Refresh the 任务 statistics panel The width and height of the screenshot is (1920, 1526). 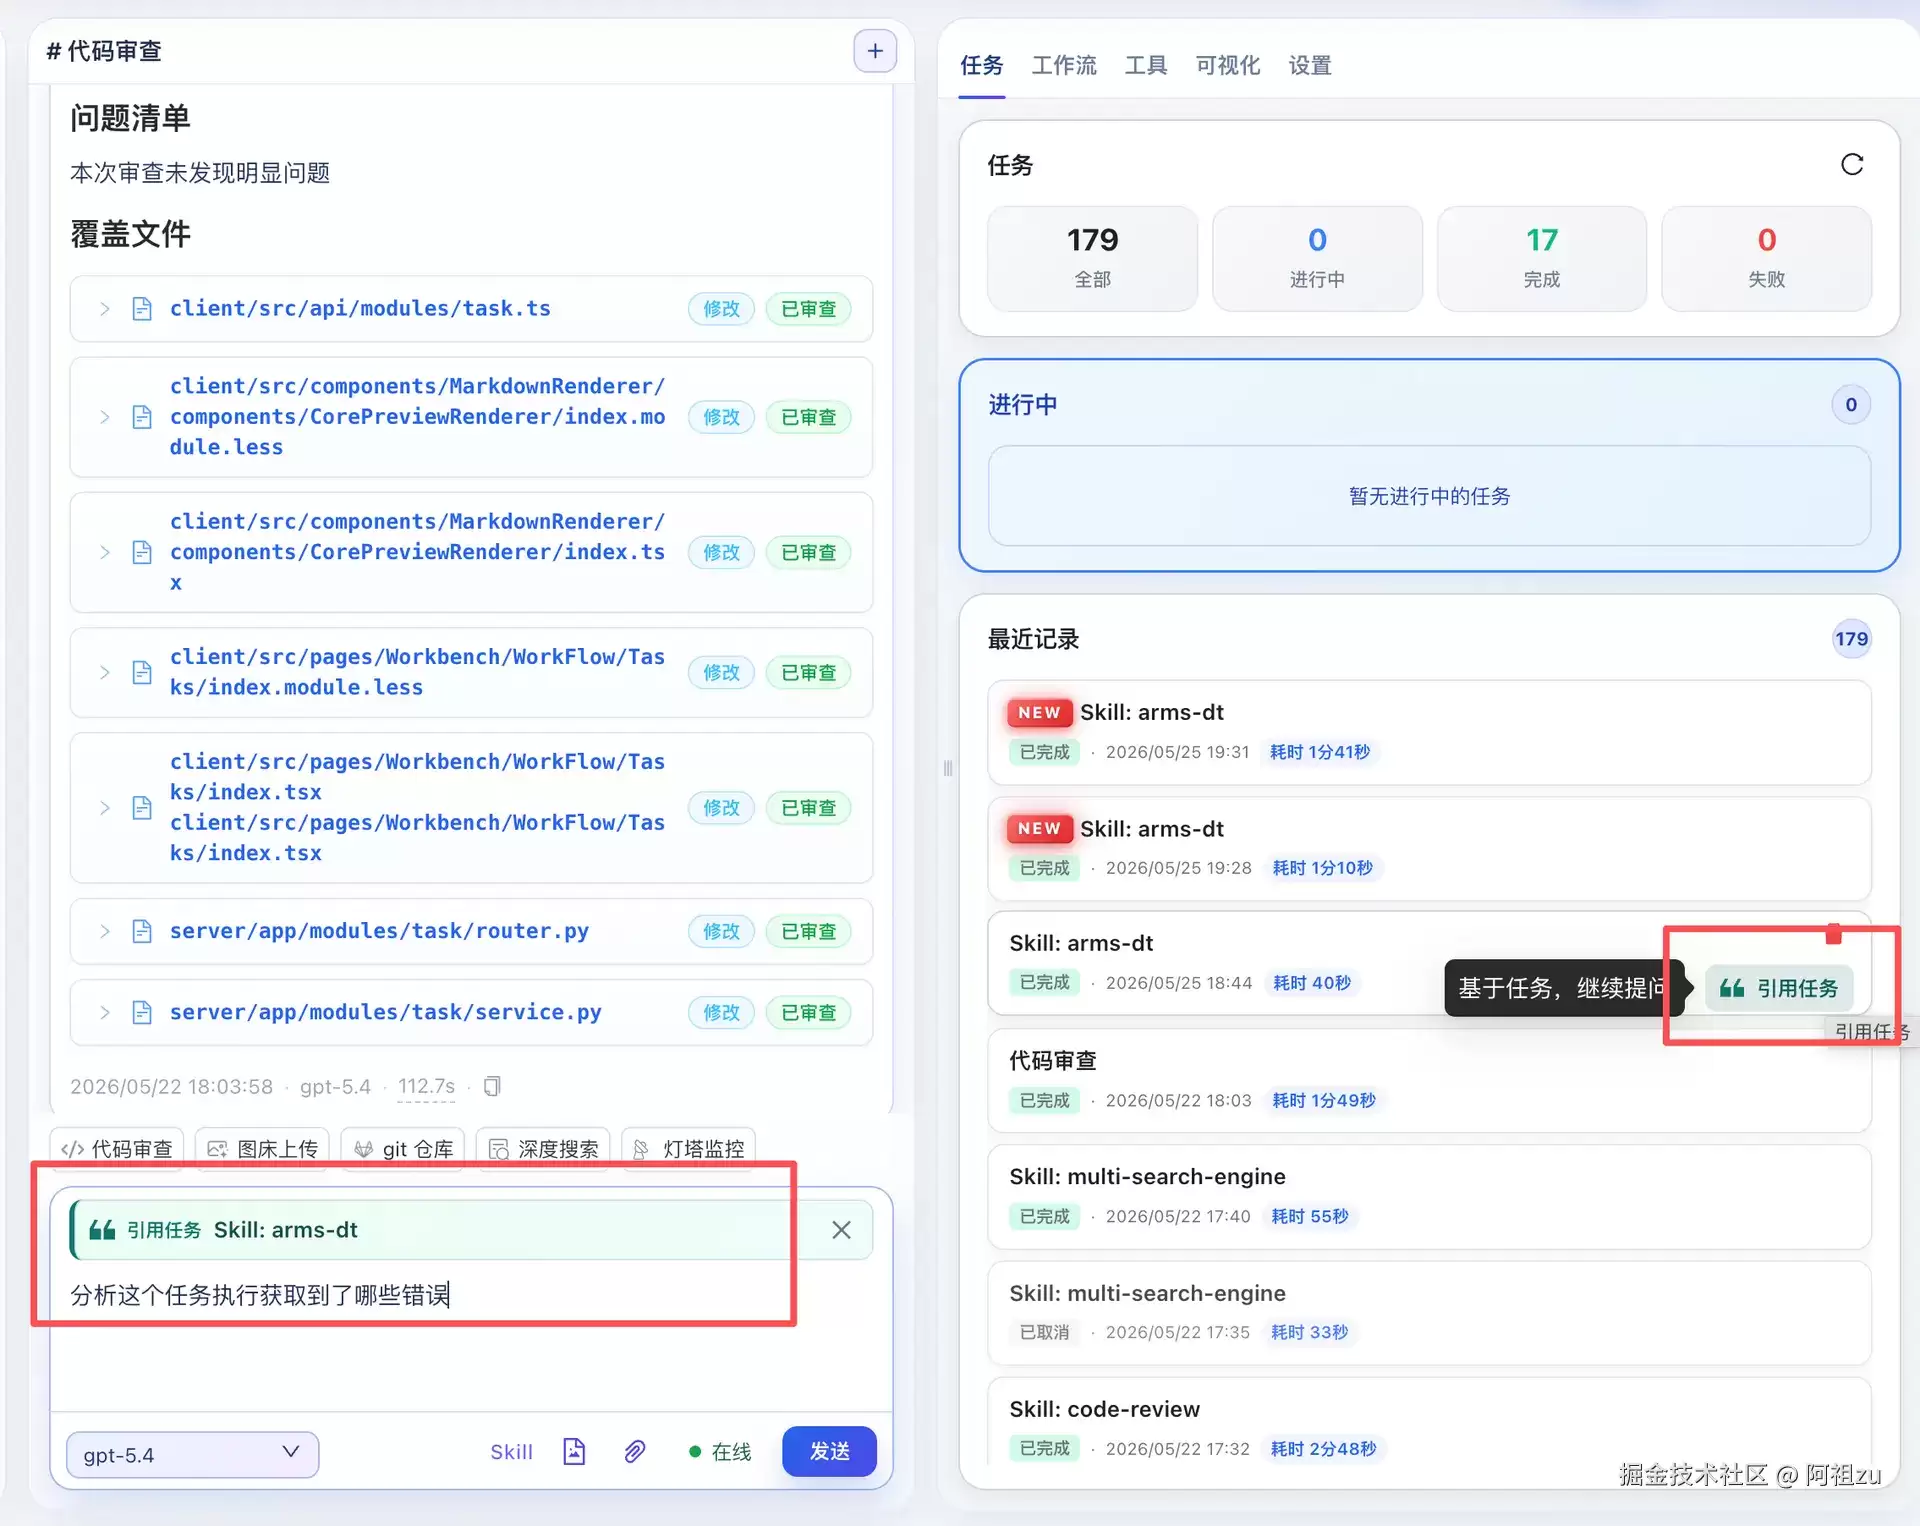click(1851, 165)
